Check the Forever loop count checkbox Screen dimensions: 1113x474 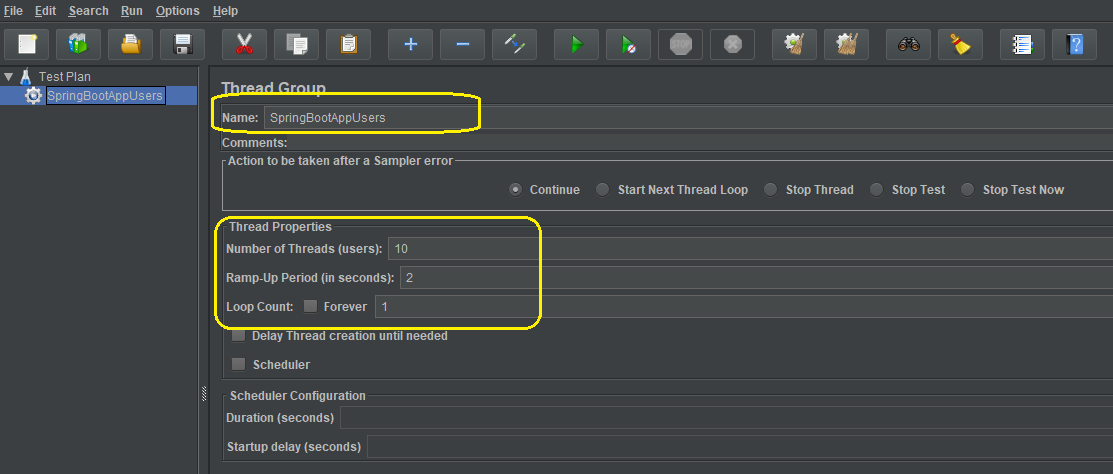coord(310,307)
